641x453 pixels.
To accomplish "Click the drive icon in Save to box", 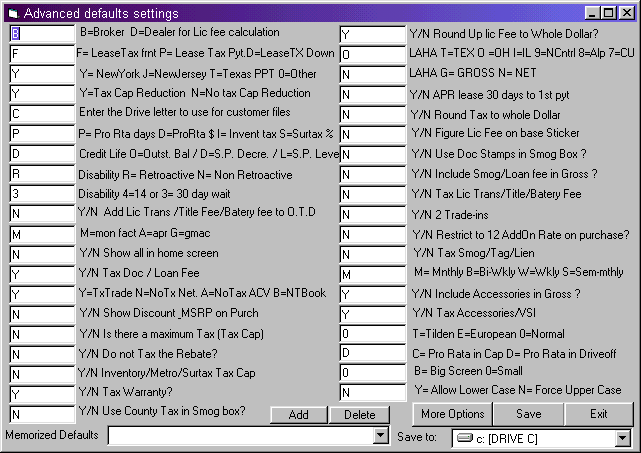I will (464, 437).
